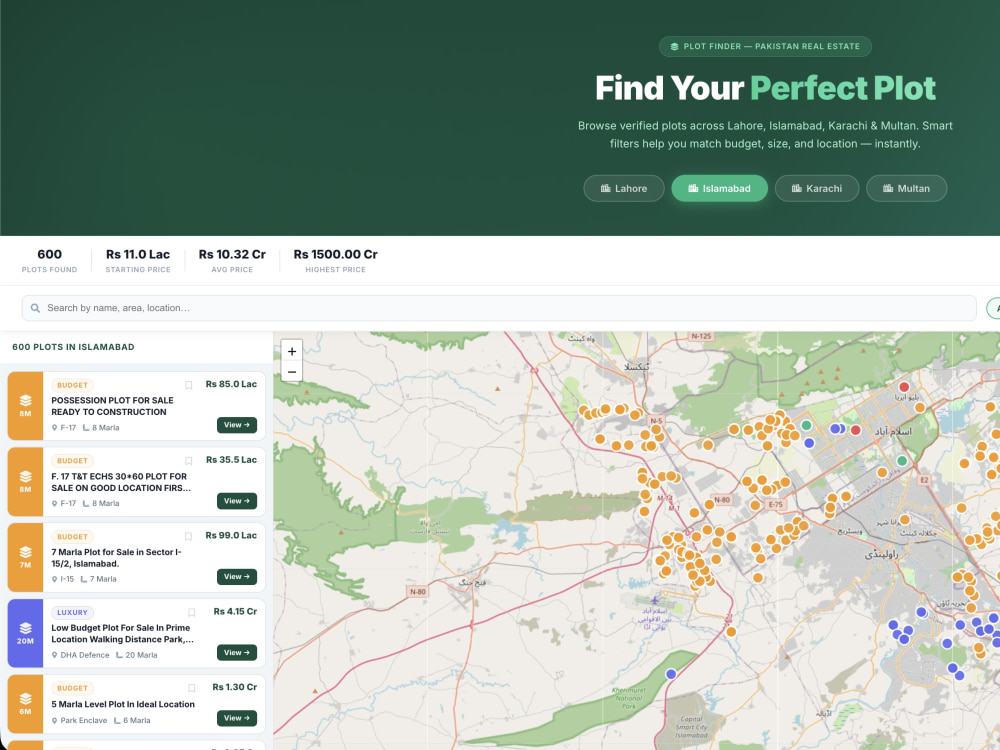This screenshot has width=1000, height=750.
Task: Click the 8M layers icon on Rs 85.0 Lac card
Action: (26, 401)
